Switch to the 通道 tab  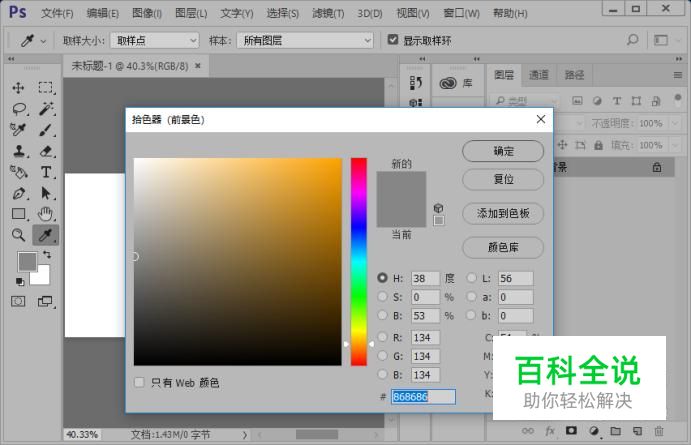tap(539, 75)
